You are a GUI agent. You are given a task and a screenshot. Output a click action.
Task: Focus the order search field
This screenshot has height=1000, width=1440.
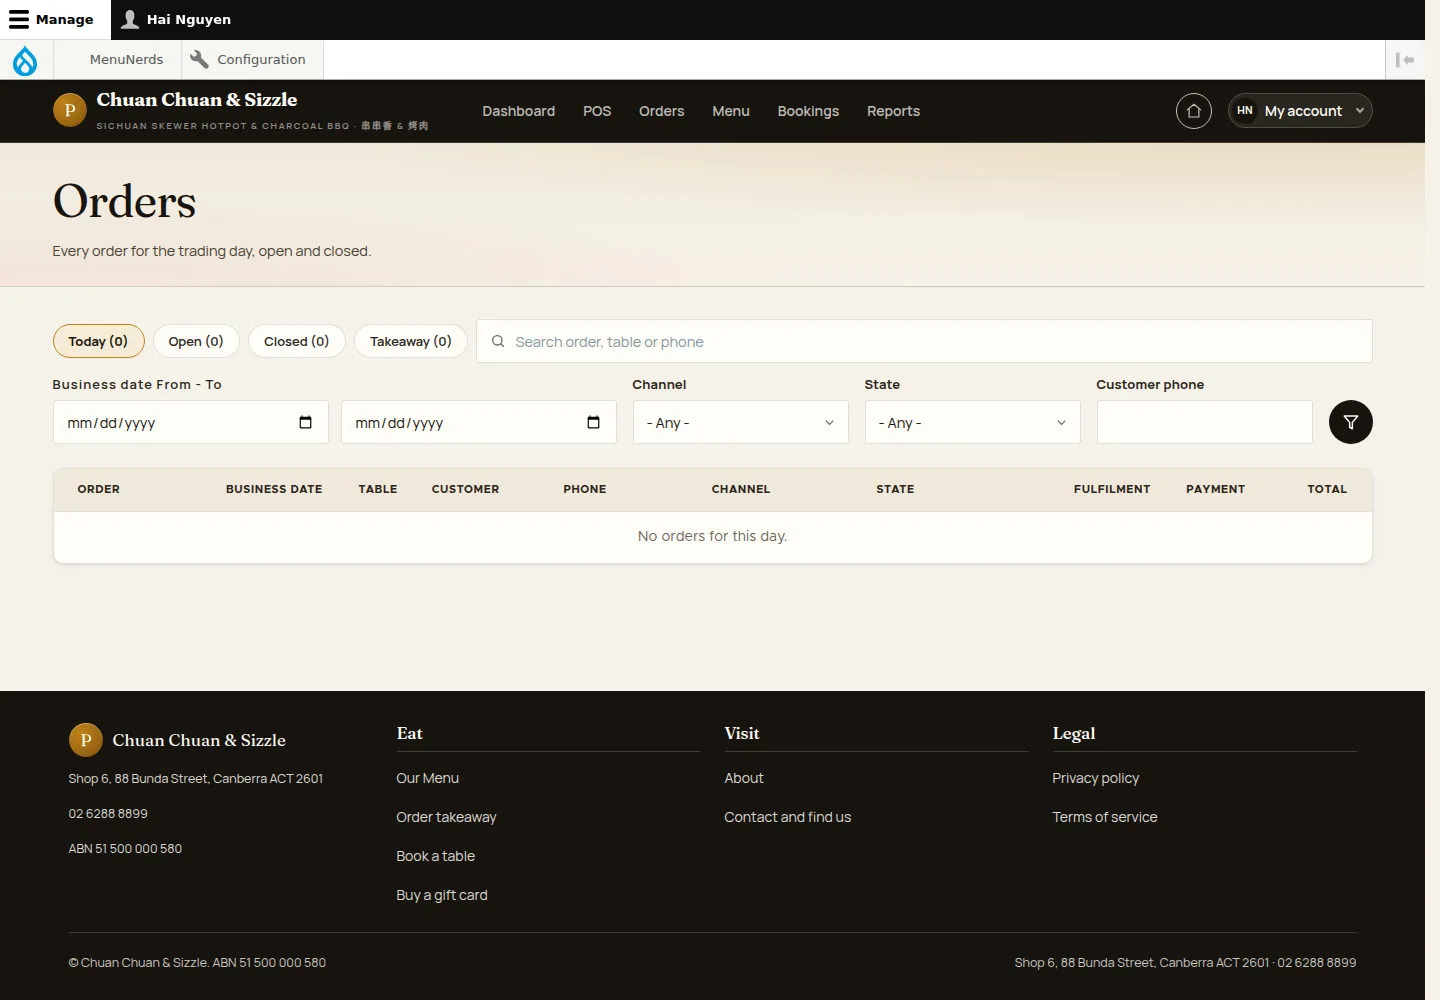point(925,341)
